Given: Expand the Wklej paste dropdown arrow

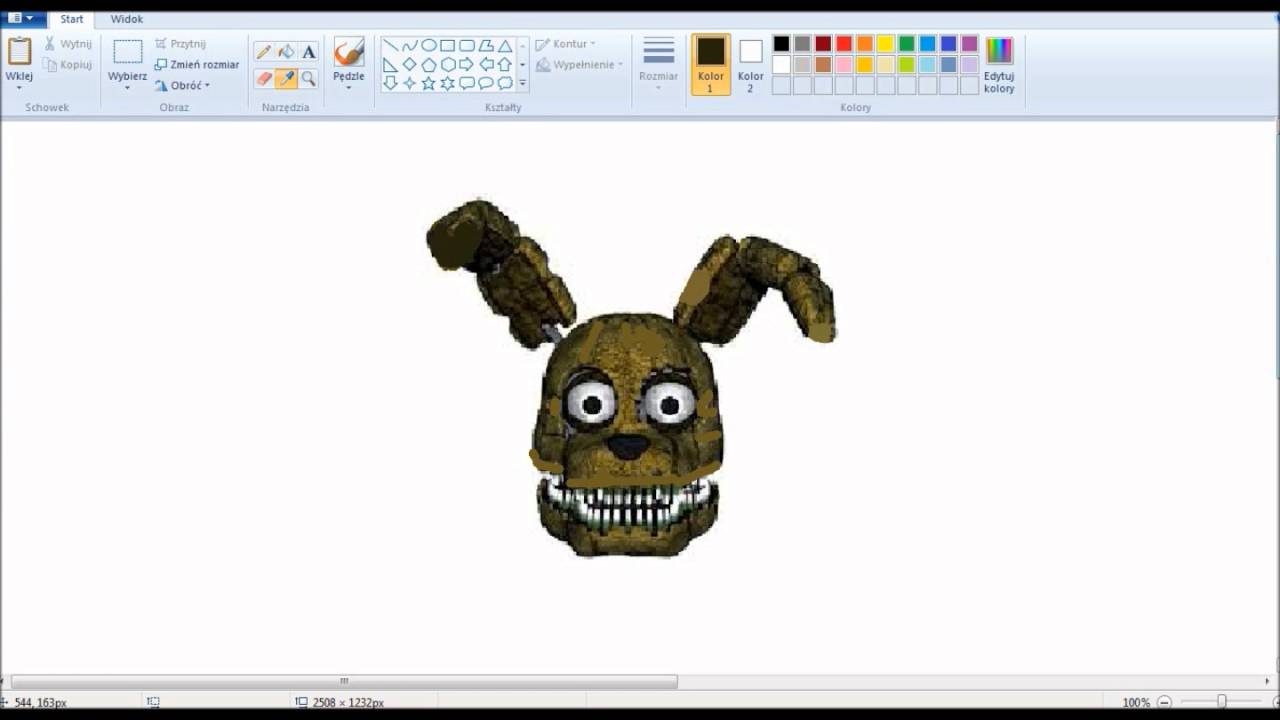Looking at the screenshot, I should [19, 88].
